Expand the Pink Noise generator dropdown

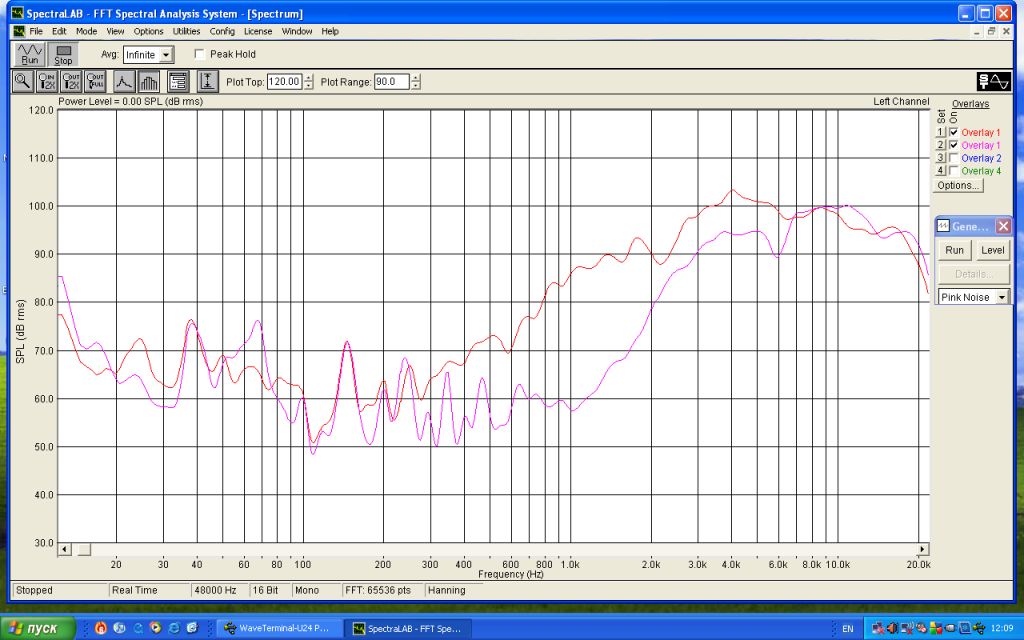pyautogui.click(x=1002, y=298)
